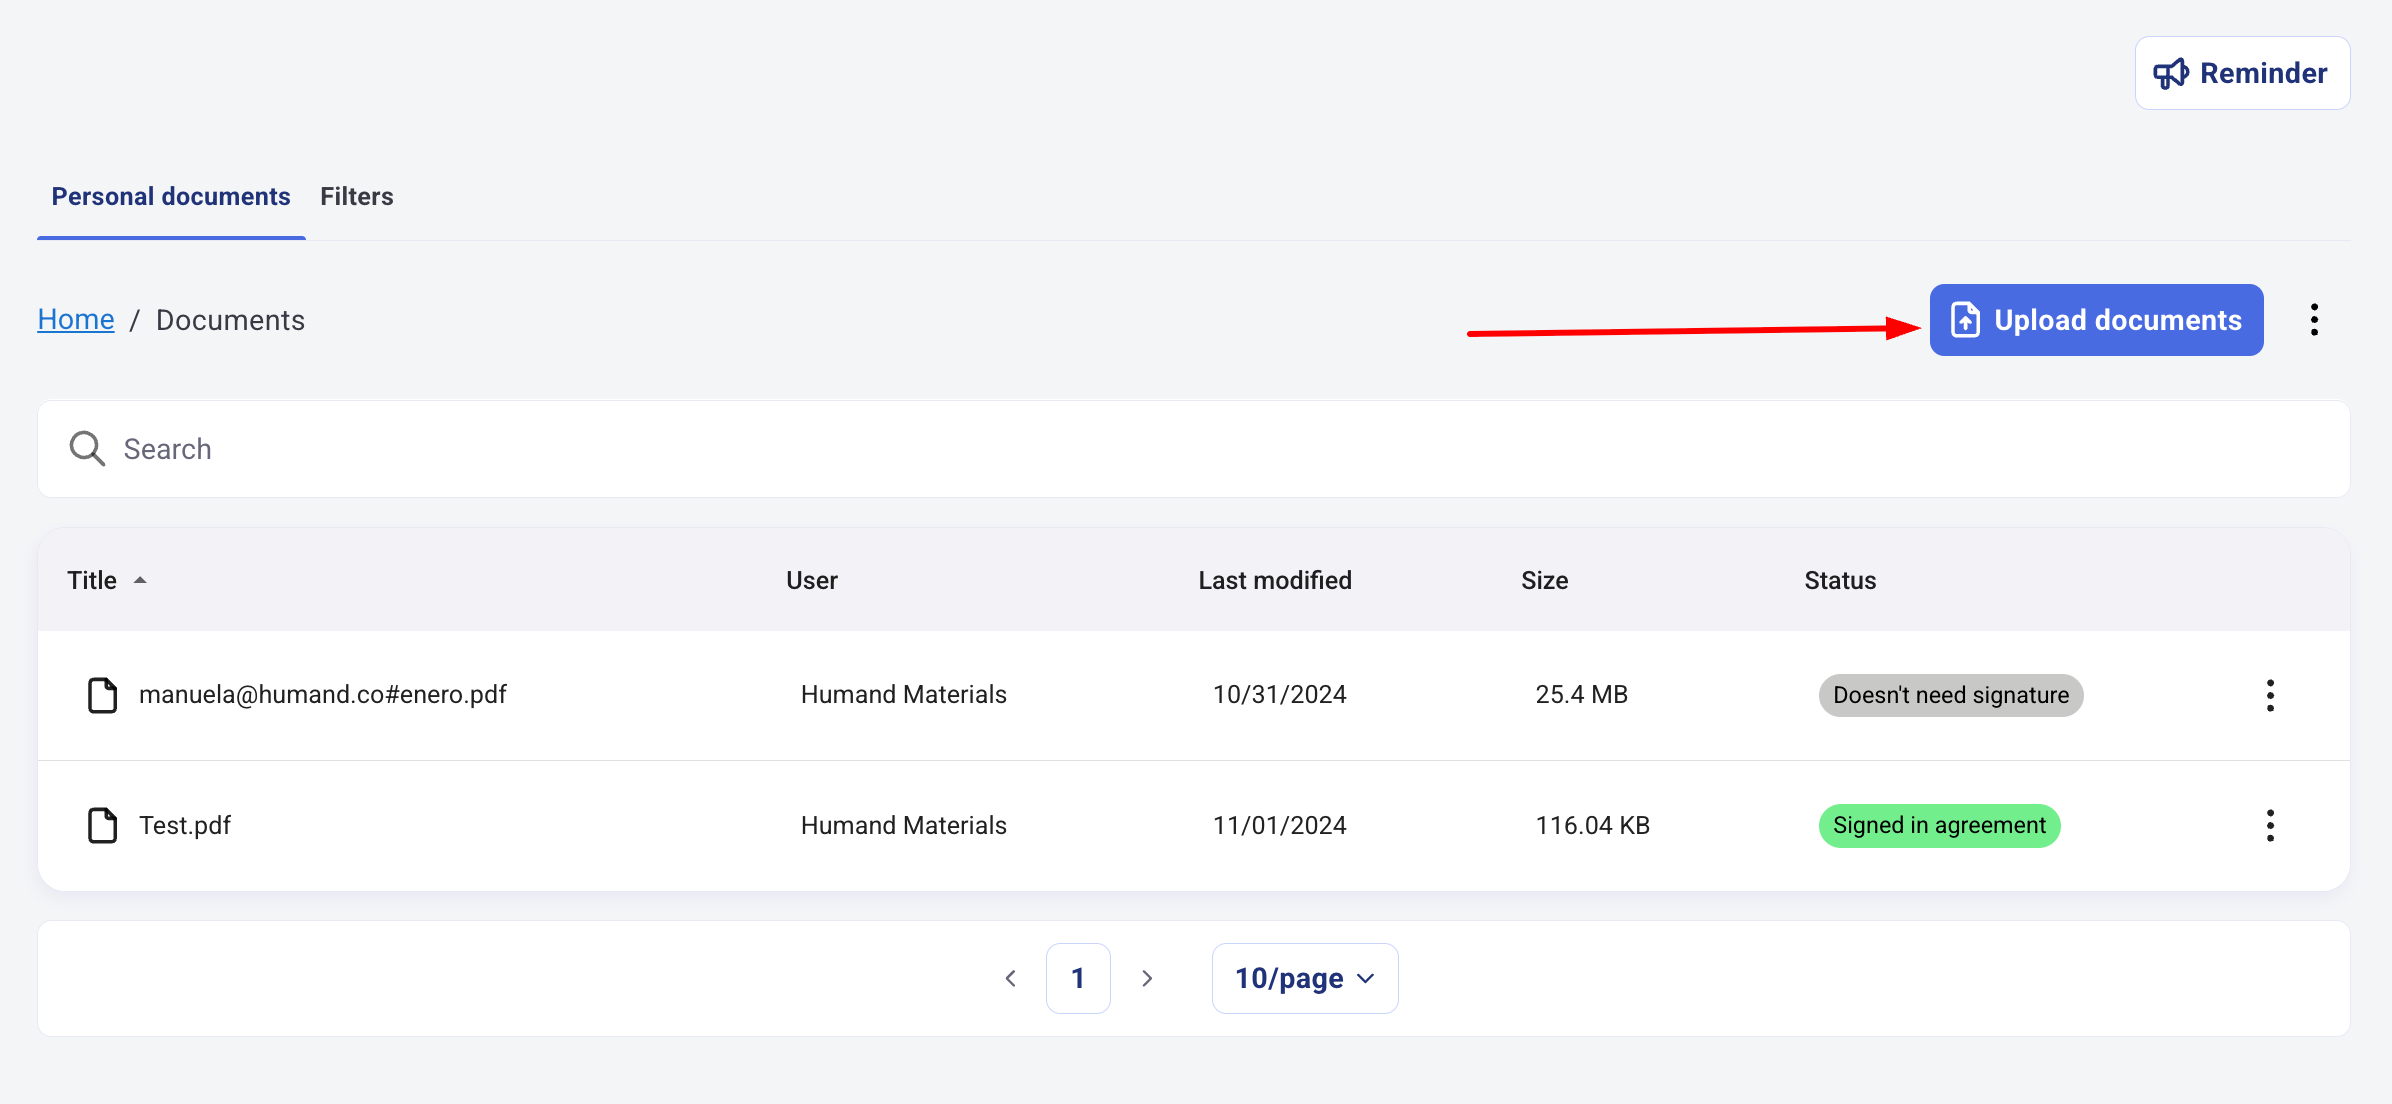This screenshot has width=2392, height=1104.
Task: Go to previous page chevron
Action: (x=1010, y=978)
